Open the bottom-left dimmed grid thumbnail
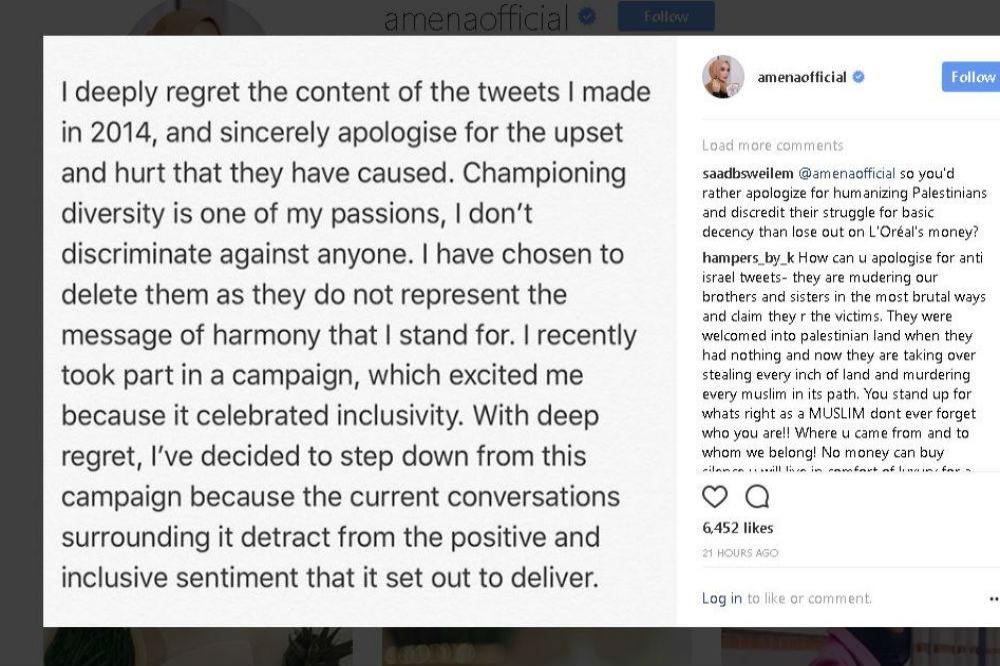Viewport: 1000px width, 666px height. click(198, 646)
